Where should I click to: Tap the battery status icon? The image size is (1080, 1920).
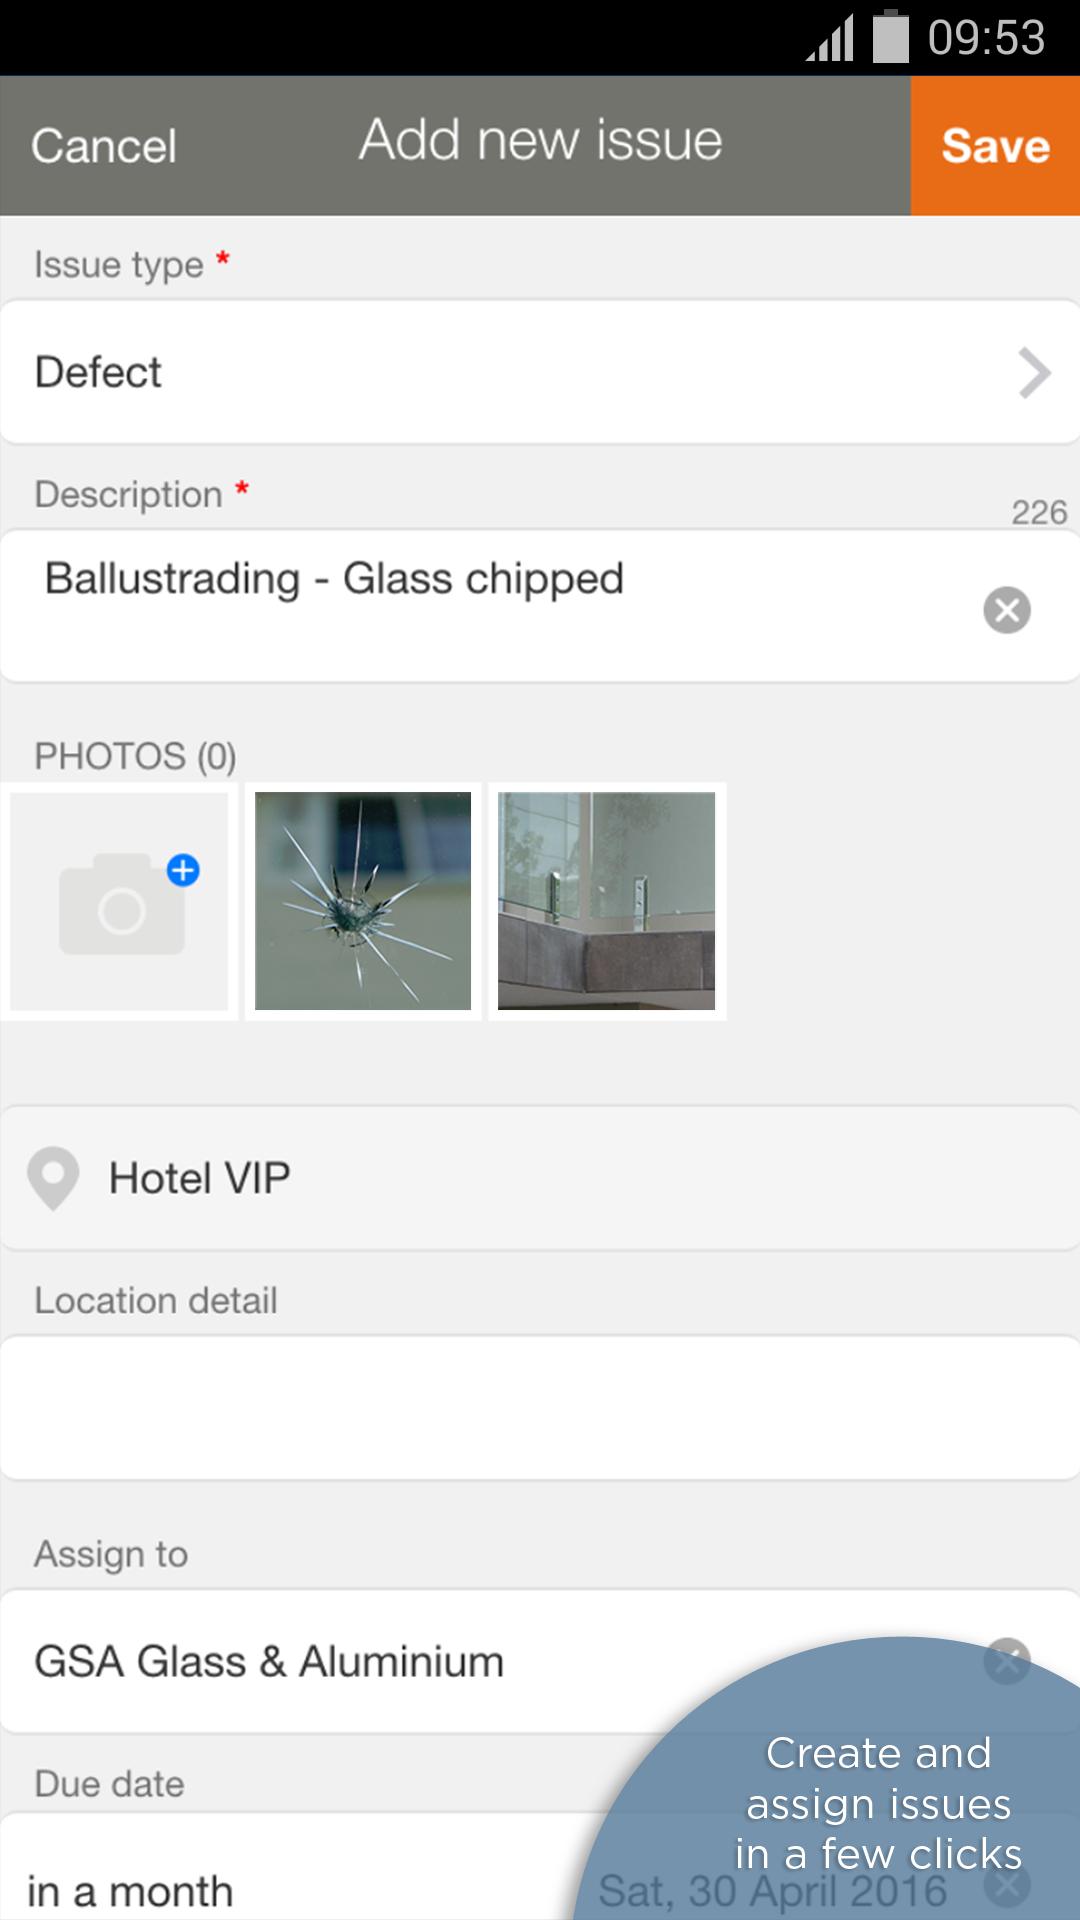click(x=890, y=38)
